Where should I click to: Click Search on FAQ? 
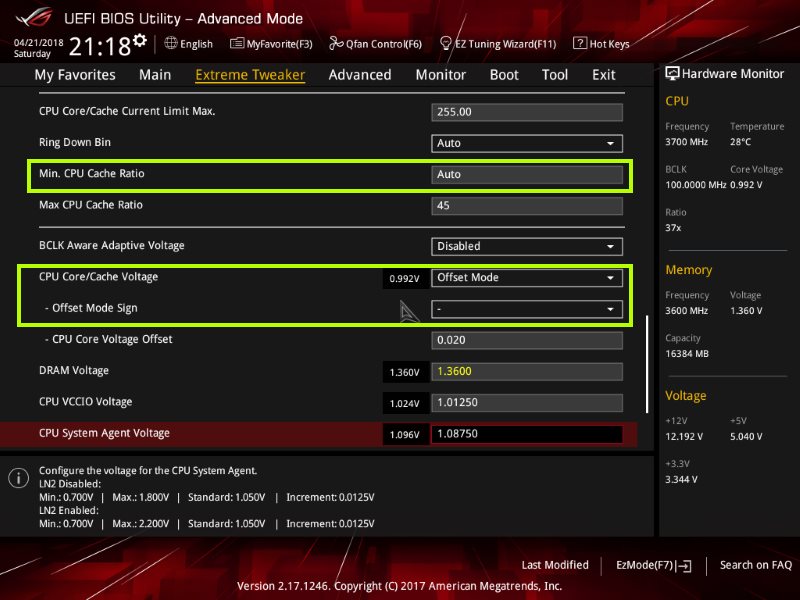click(756, 565)
